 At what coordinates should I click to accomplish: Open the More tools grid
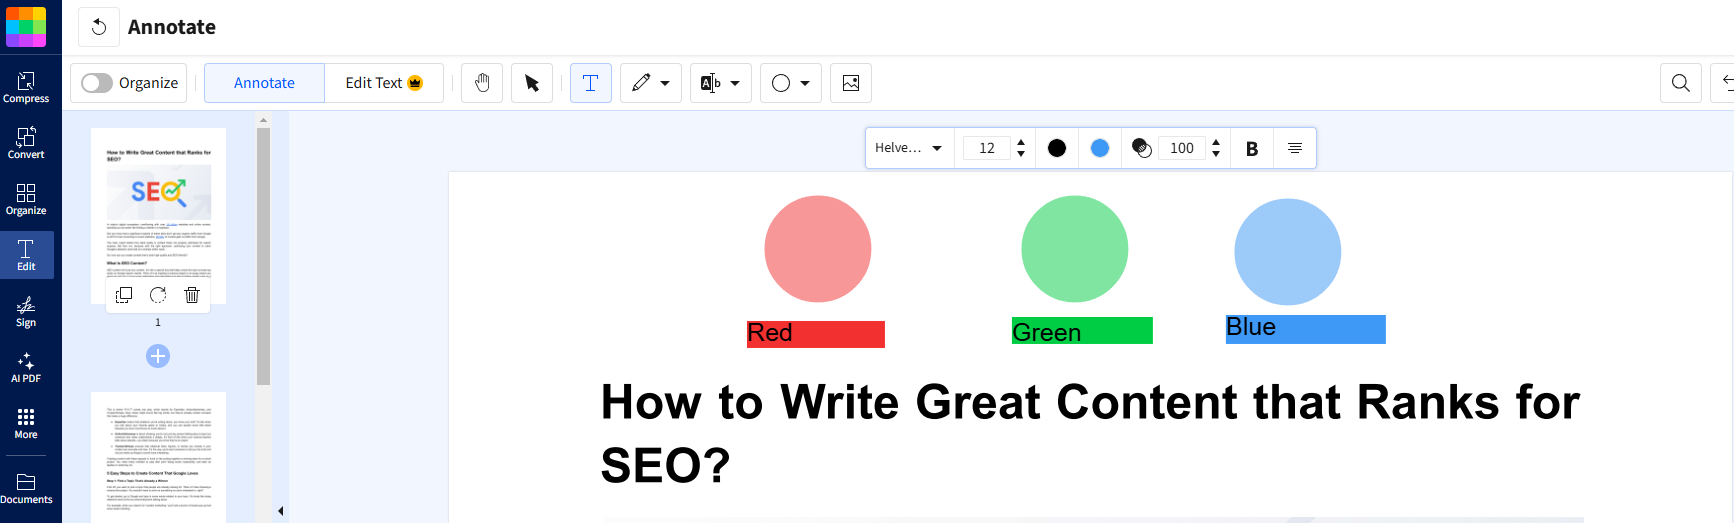click(x=26, y=423)
